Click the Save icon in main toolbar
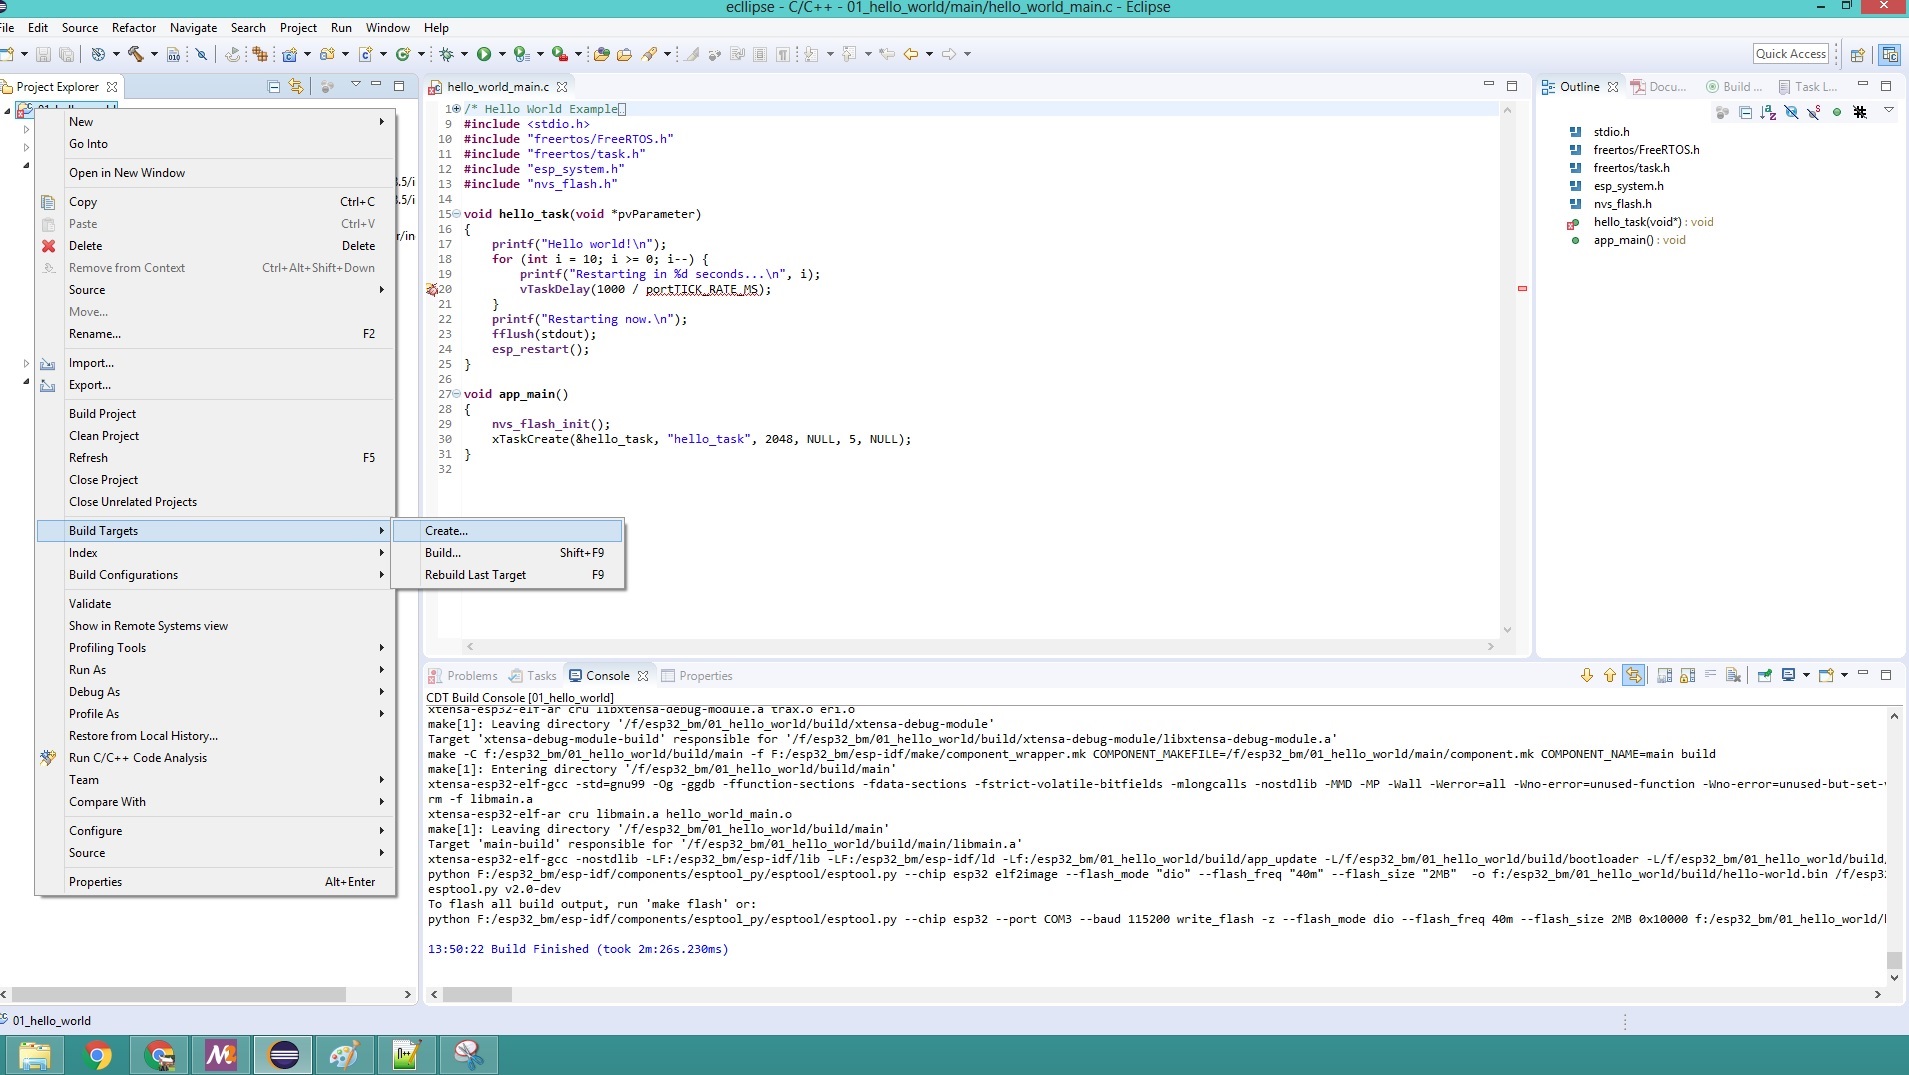 point(43,54)
